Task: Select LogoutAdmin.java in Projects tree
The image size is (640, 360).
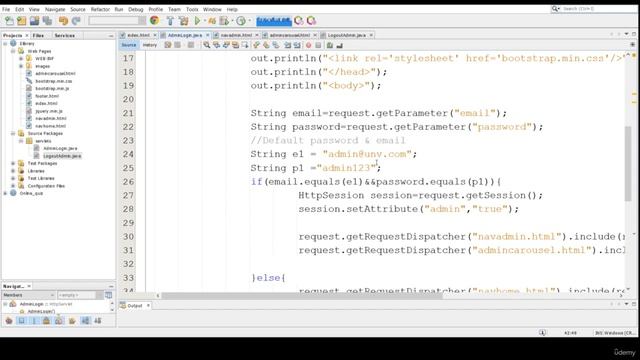Action: click(62, 156)
